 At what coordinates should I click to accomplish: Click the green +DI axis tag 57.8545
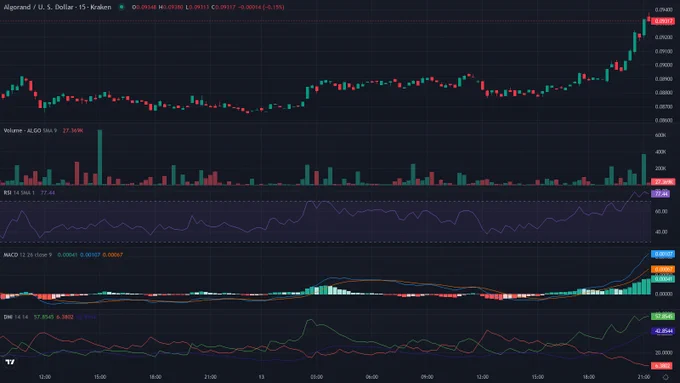663,316
